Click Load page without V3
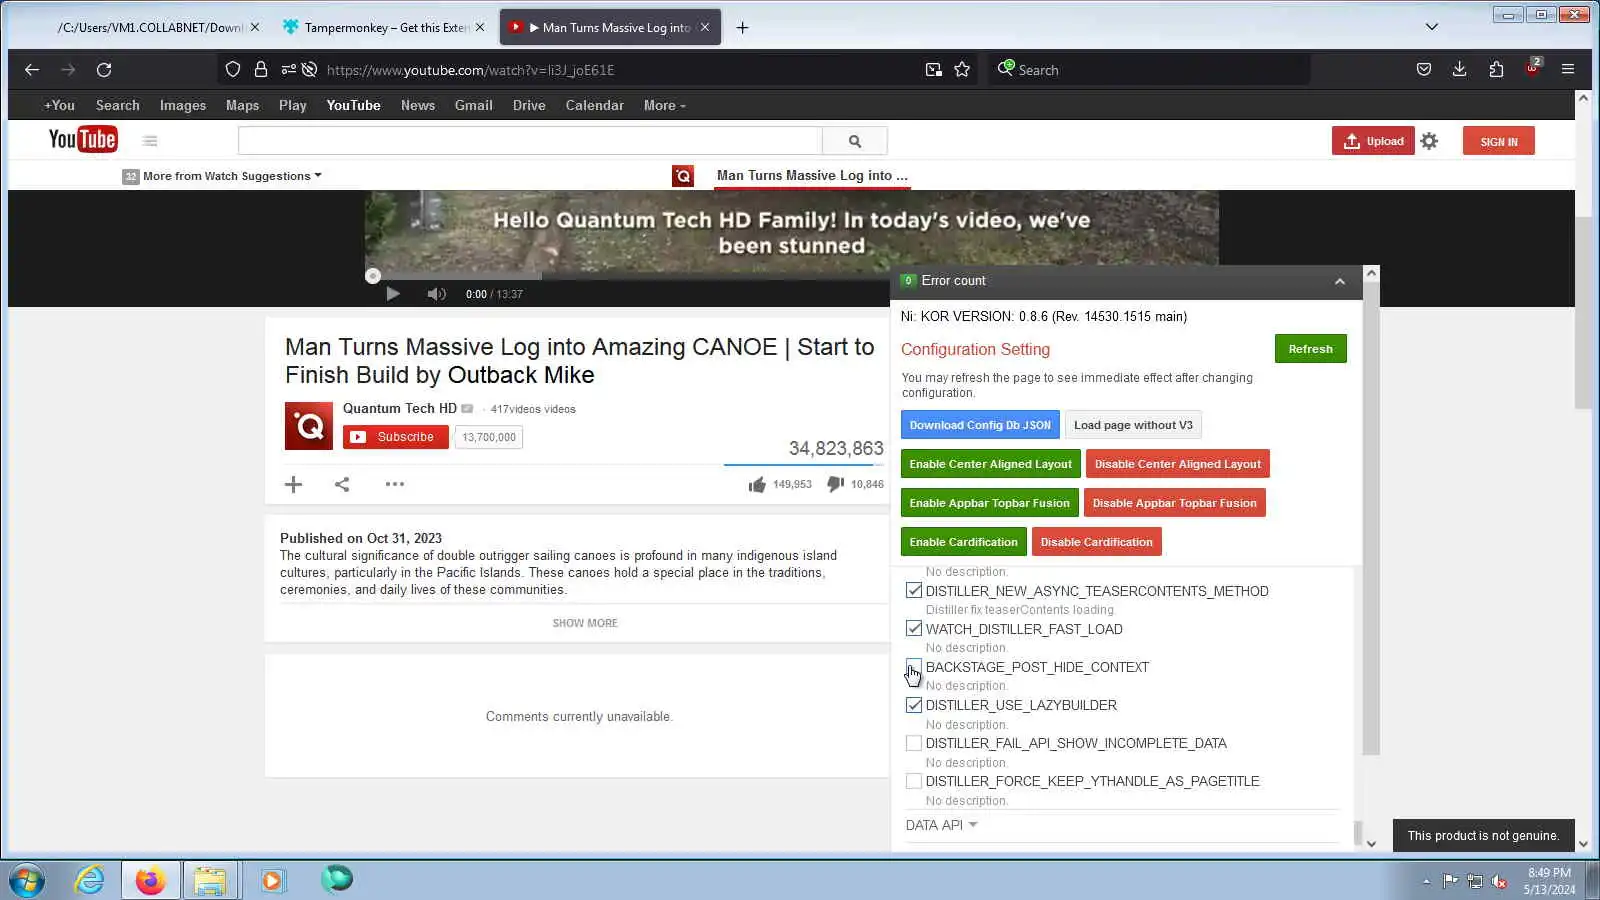Screen dimensions: 1600x900 1133,425
